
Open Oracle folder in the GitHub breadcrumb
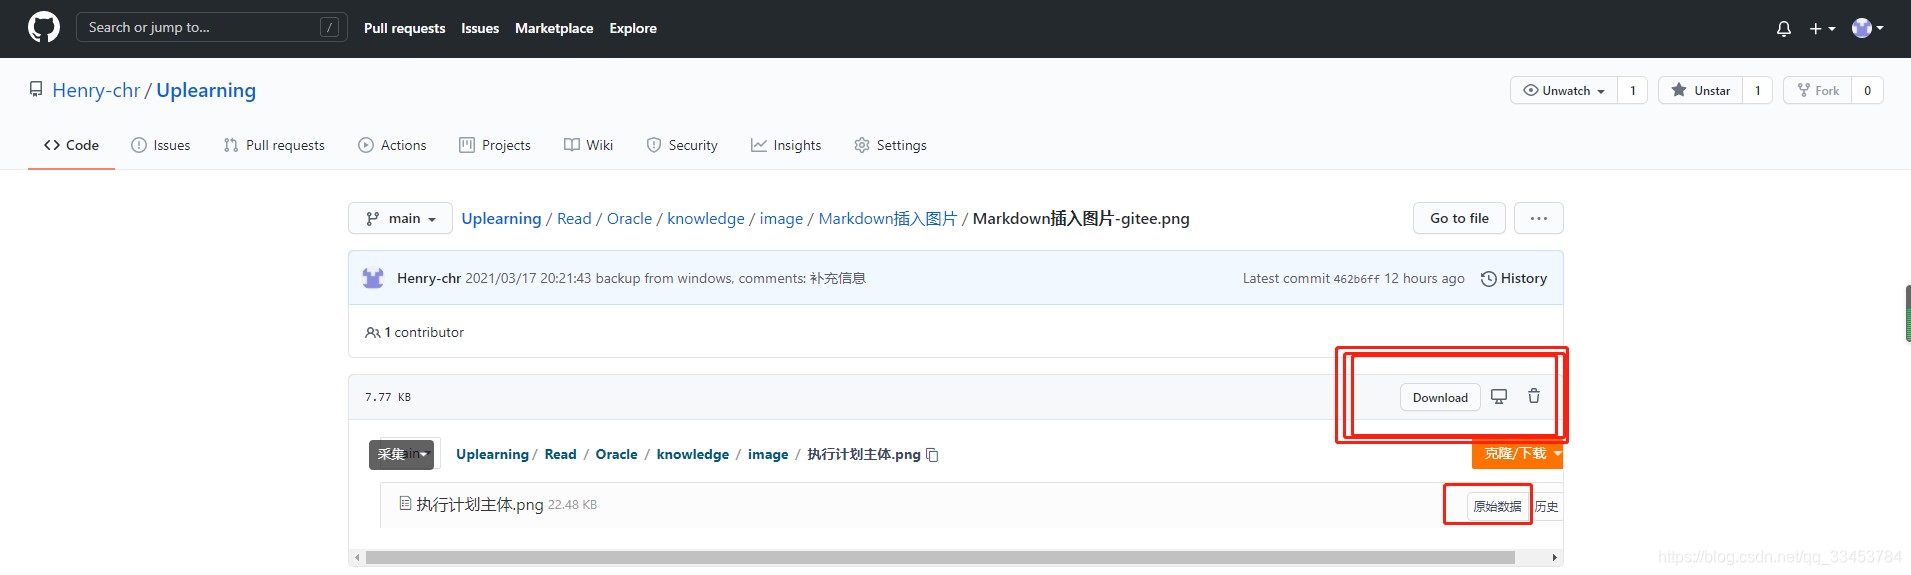(x=629, y=218)
